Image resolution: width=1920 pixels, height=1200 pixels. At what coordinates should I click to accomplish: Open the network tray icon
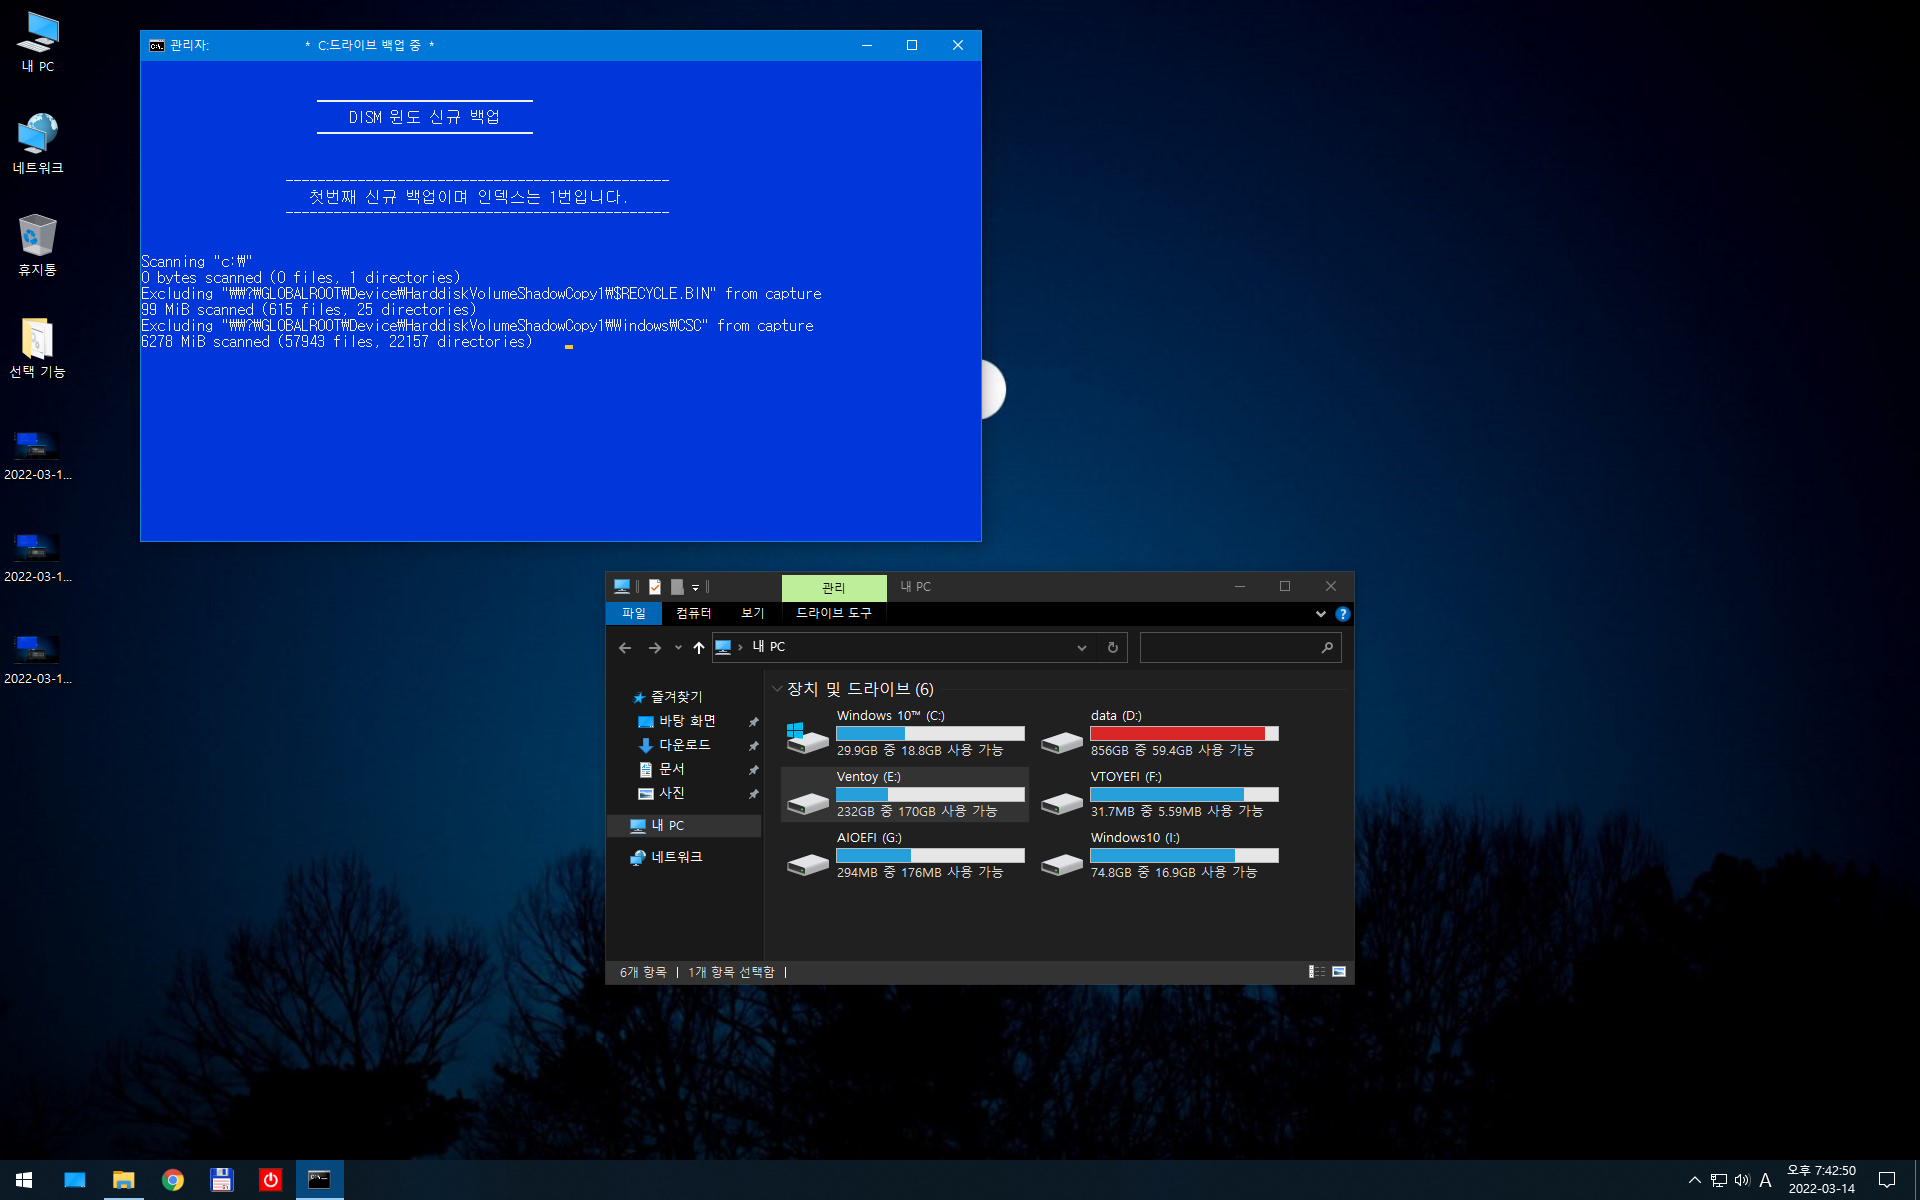tap(1719, 1180)
